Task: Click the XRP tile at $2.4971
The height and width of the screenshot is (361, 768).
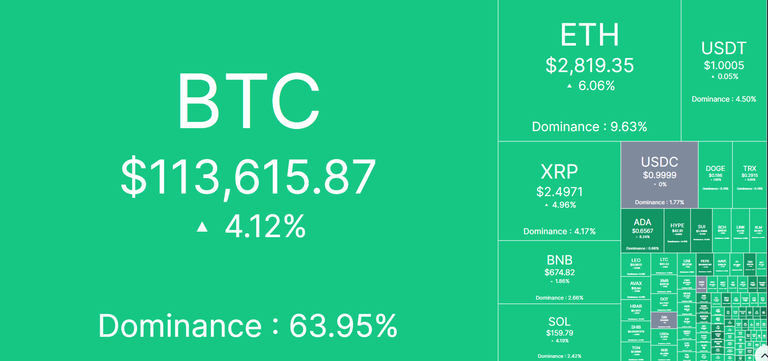Action: point(559,191)
